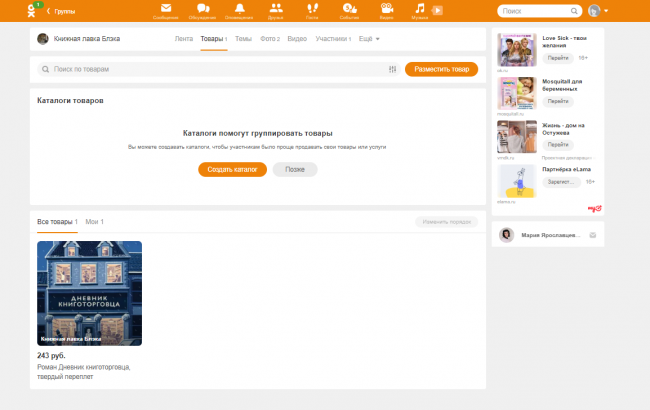Open Guests footprint icon
Screen dimensions: 650x410
pyautogui.click(x=313, y=10)
